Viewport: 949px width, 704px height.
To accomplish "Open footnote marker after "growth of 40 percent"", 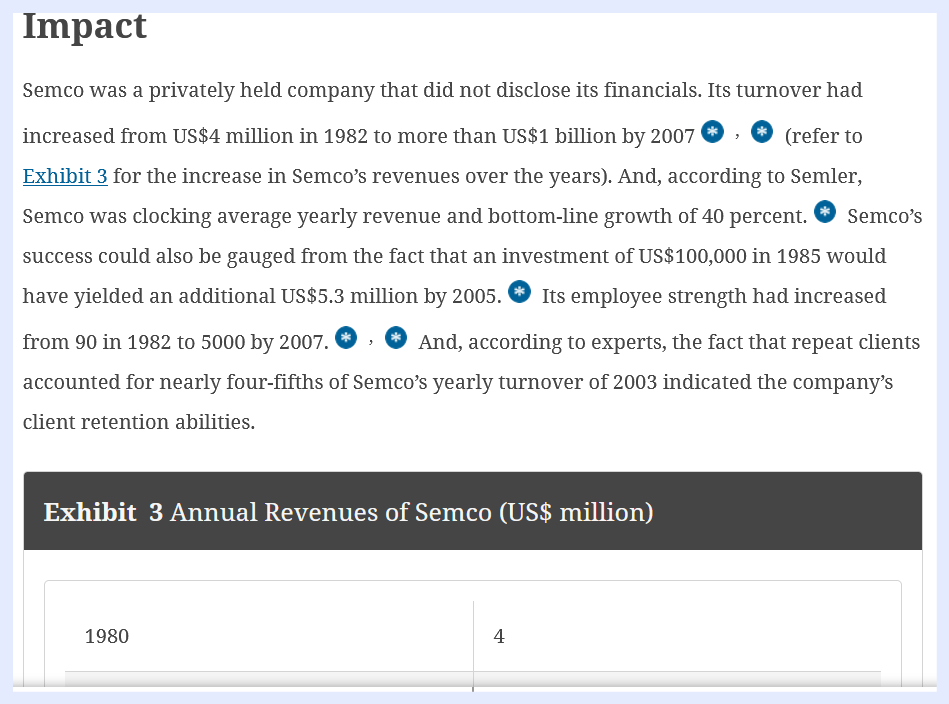I will coord(825,211).
